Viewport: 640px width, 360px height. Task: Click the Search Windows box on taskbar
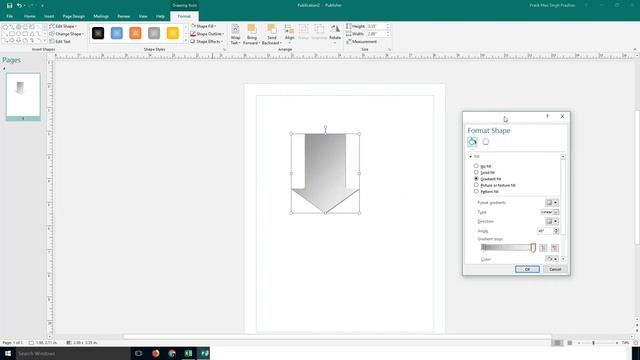click(x=73, y=353)
